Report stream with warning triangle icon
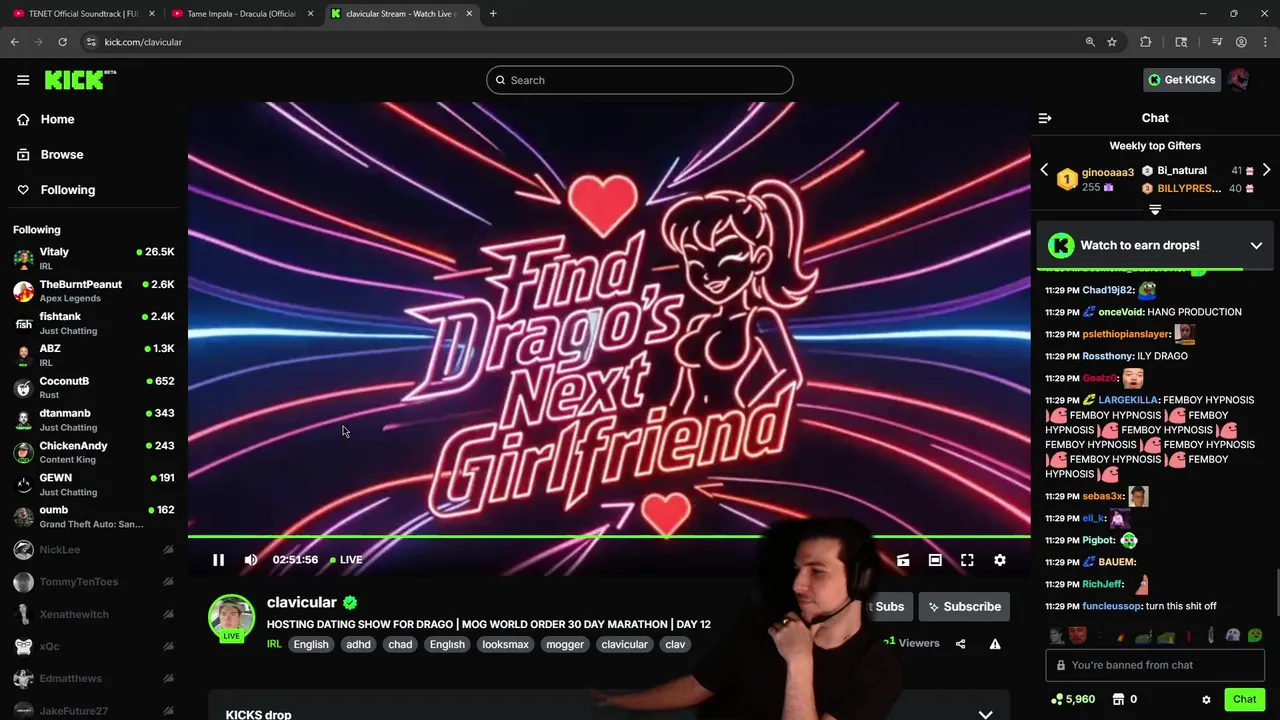 (995, 644)
